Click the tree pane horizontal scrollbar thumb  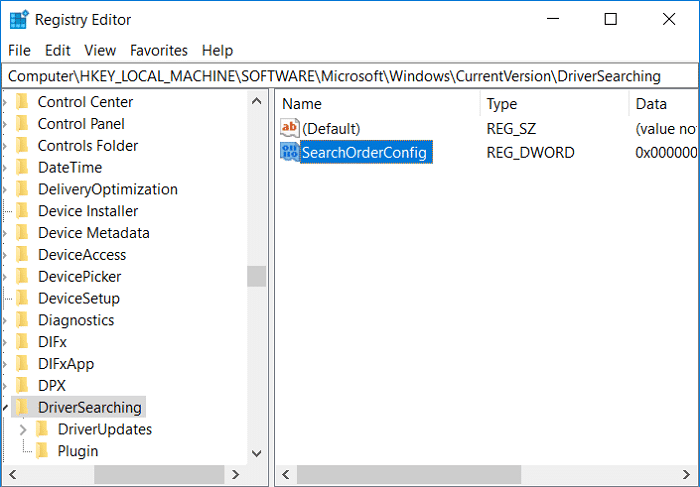click(159, 475)
